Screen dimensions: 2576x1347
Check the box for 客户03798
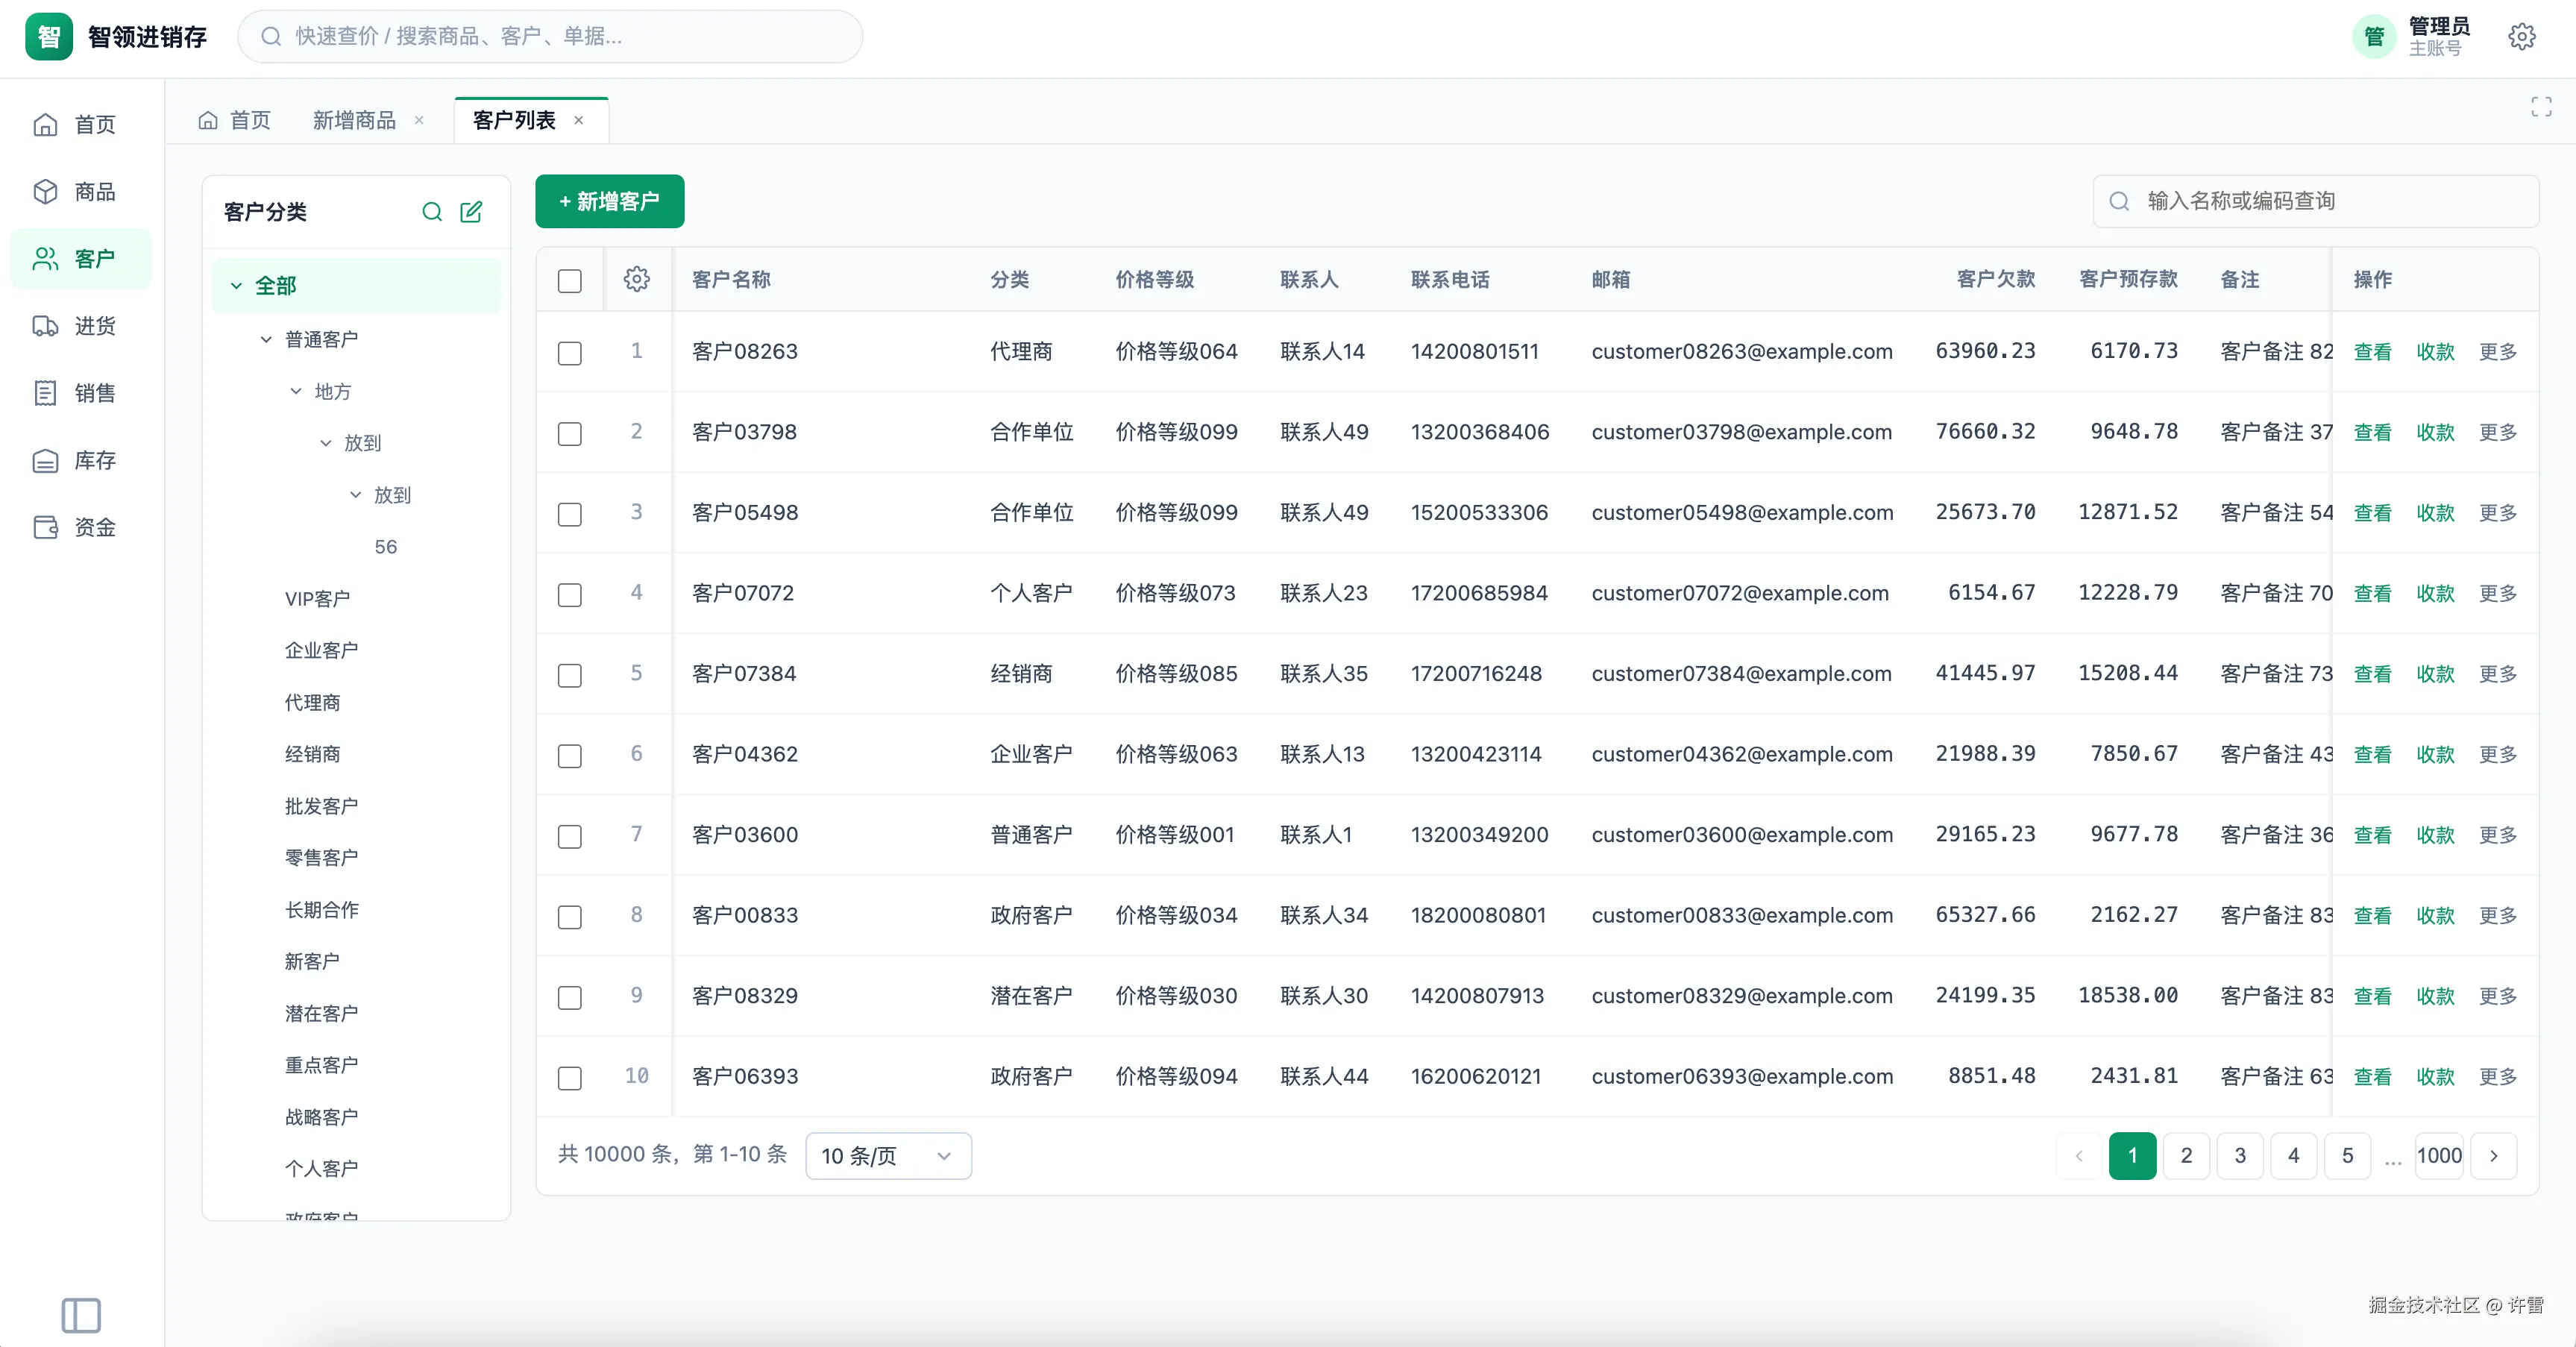[570, 434]
